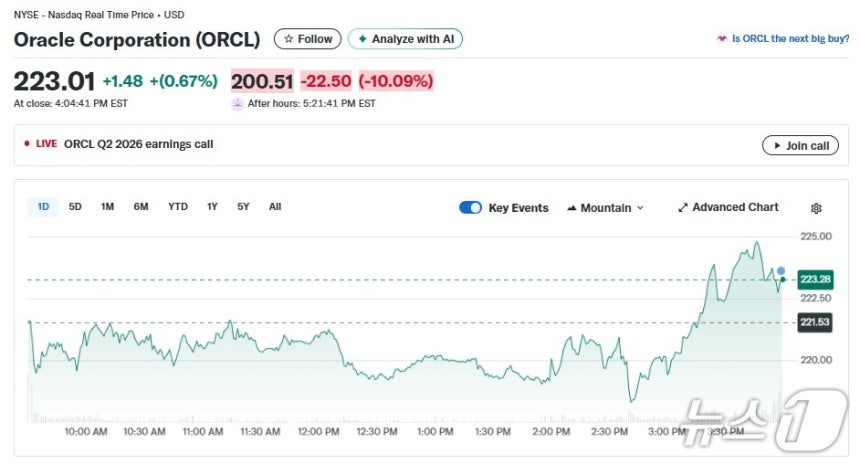Select the 1D time range tab

[x=43, y=207]
